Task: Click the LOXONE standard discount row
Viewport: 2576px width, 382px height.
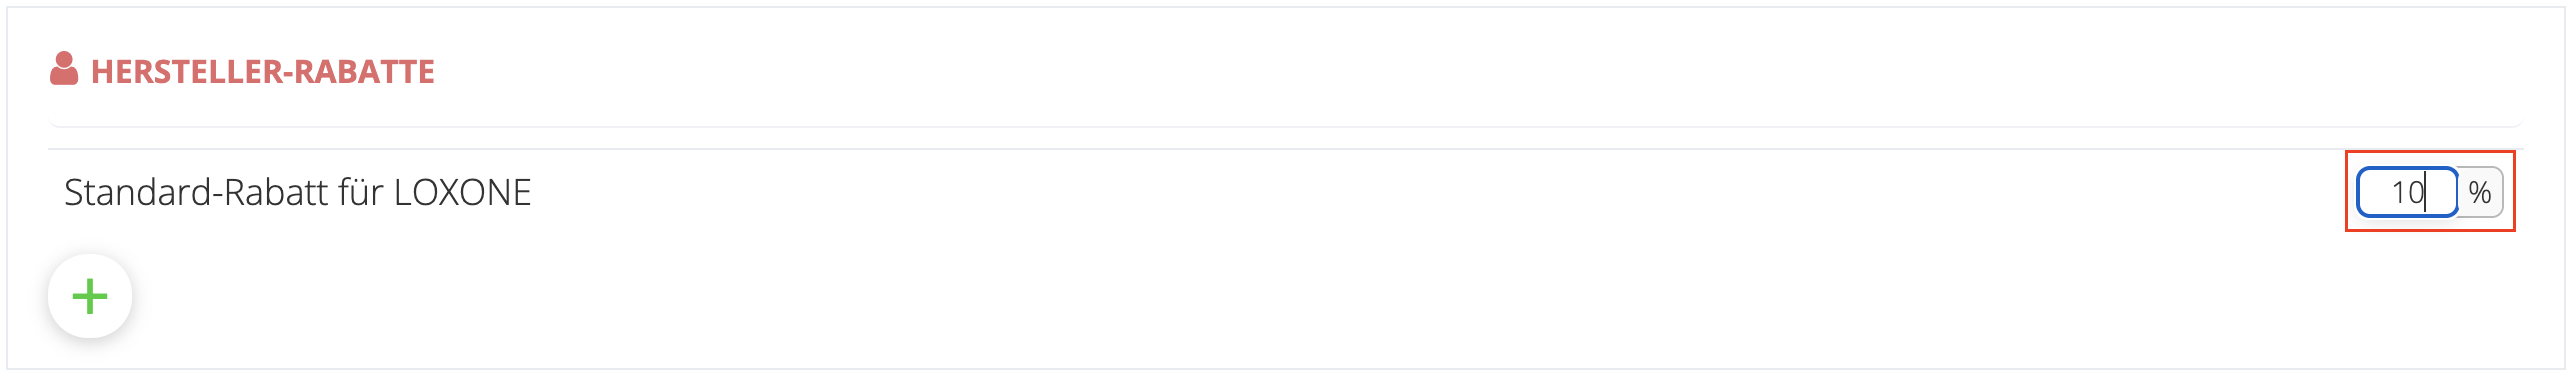Action: 1285,192
